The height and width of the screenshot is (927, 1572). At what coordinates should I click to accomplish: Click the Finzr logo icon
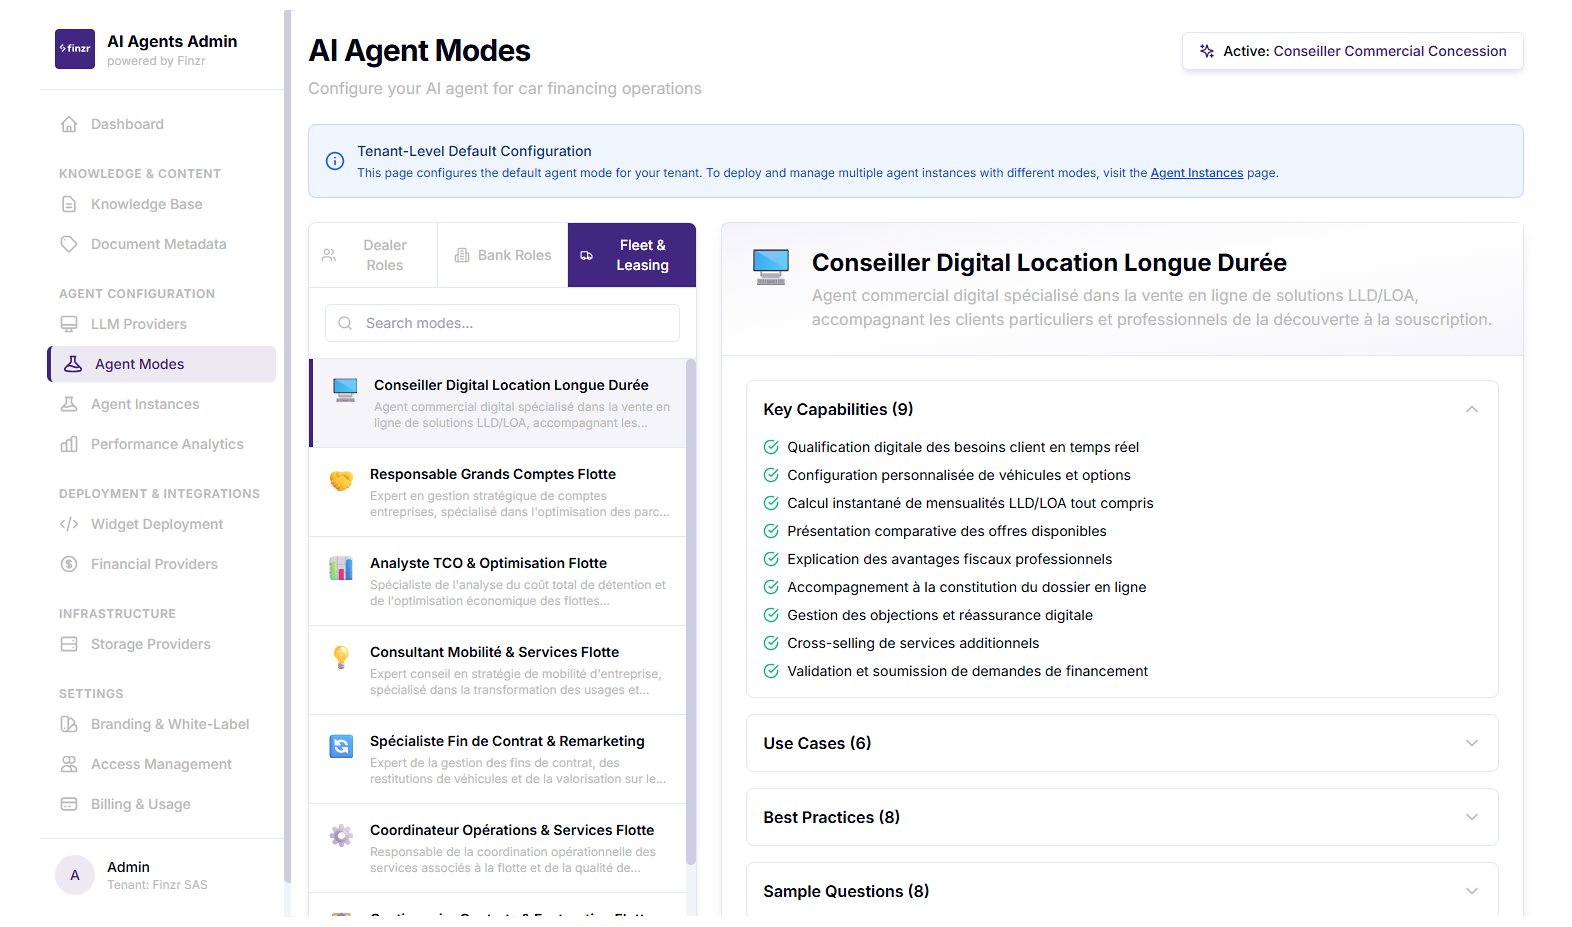tap(75, 49)
